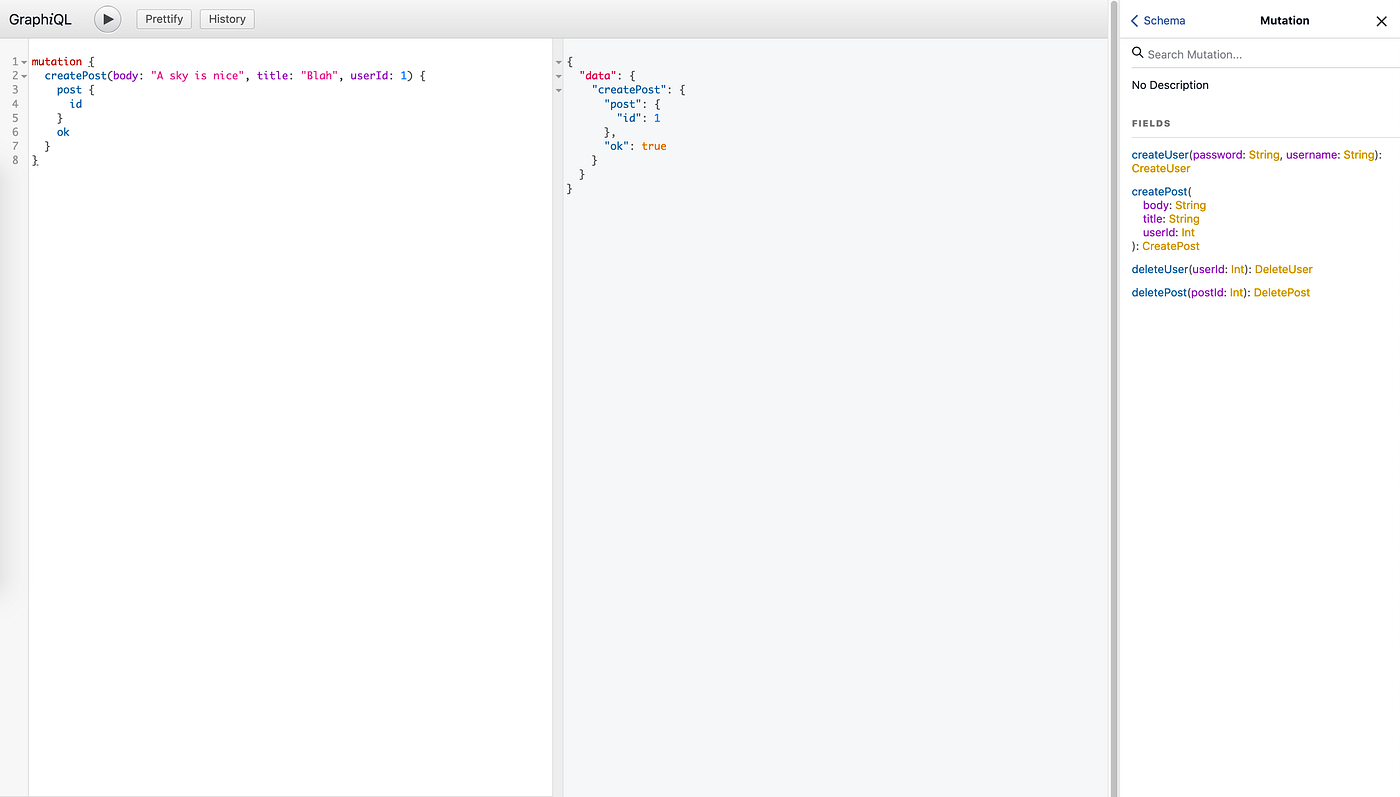Click the pink play Execute icon
Viewport: 1400px width, 797px height.
point(107,18)
